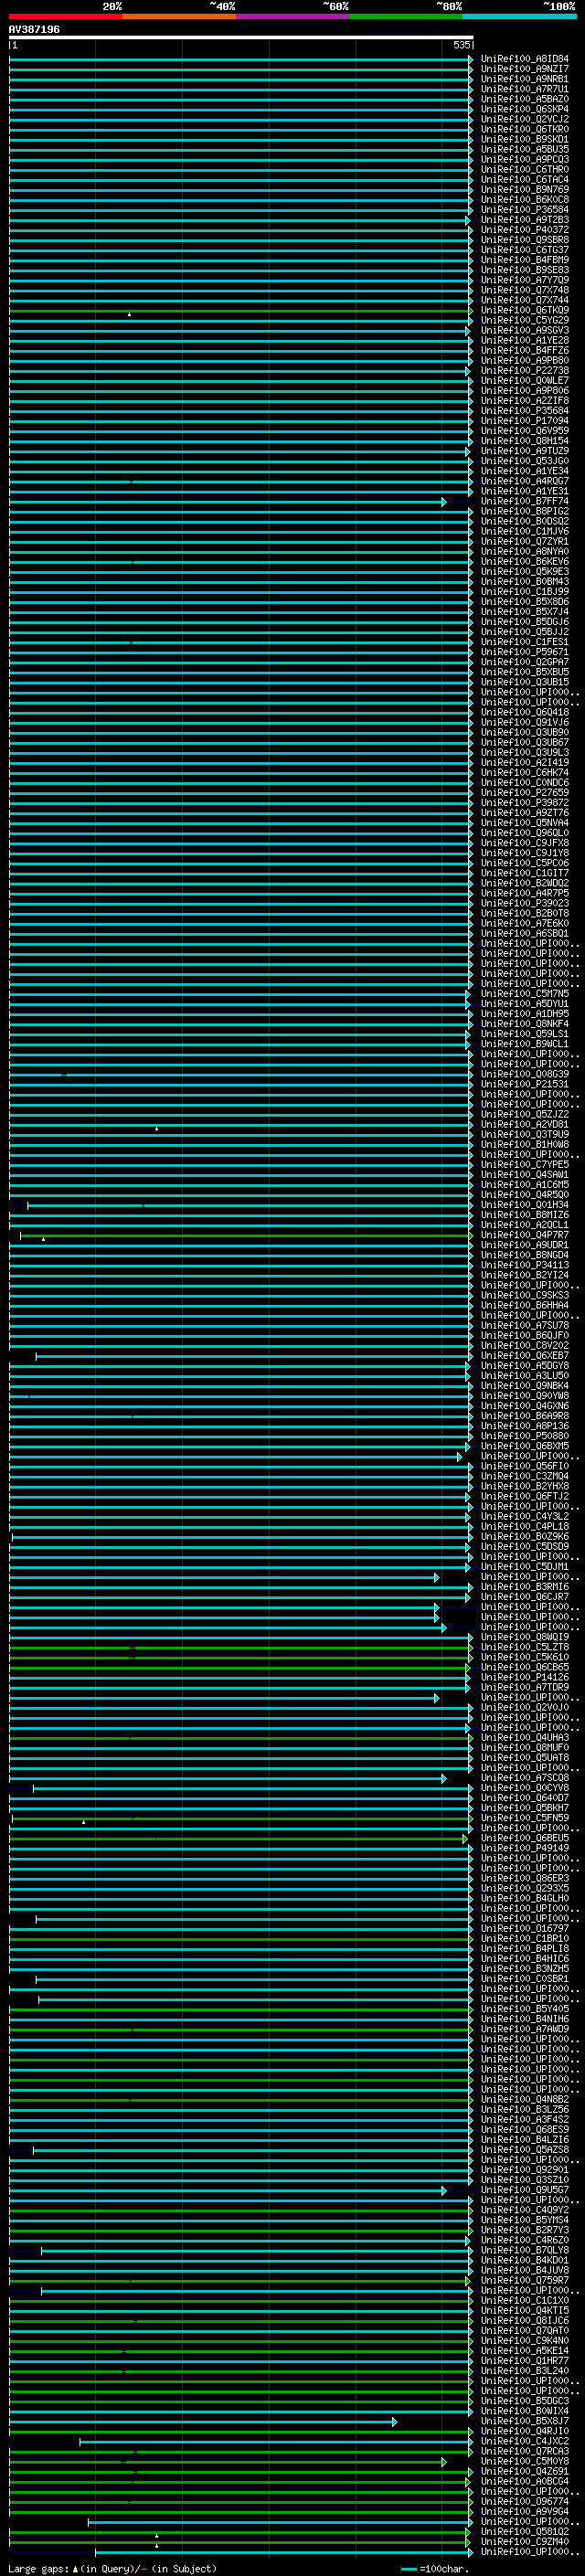Screen dimensions: 585x2576
Task: Select the UniRef100_A0BCG4 label
Action: pyautogui.click(x=525, y=2482)
